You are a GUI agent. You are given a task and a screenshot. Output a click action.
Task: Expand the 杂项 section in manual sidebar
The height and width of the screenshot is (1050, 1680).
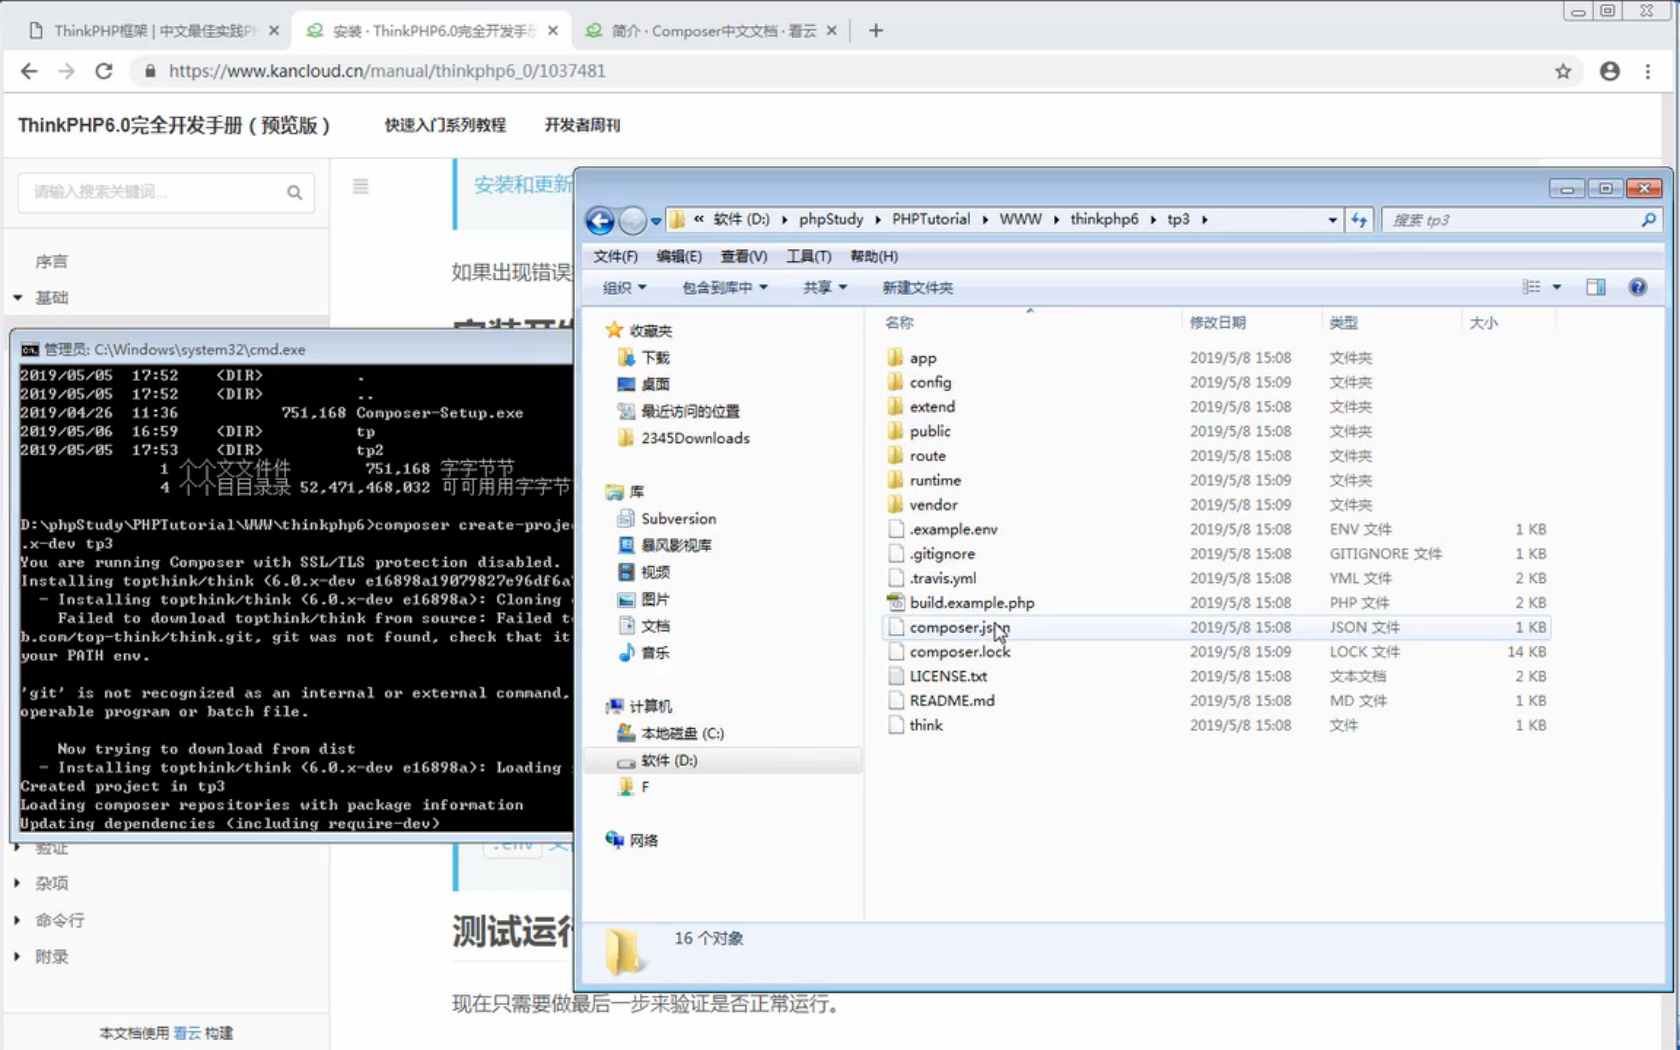[x=17, y=883]
